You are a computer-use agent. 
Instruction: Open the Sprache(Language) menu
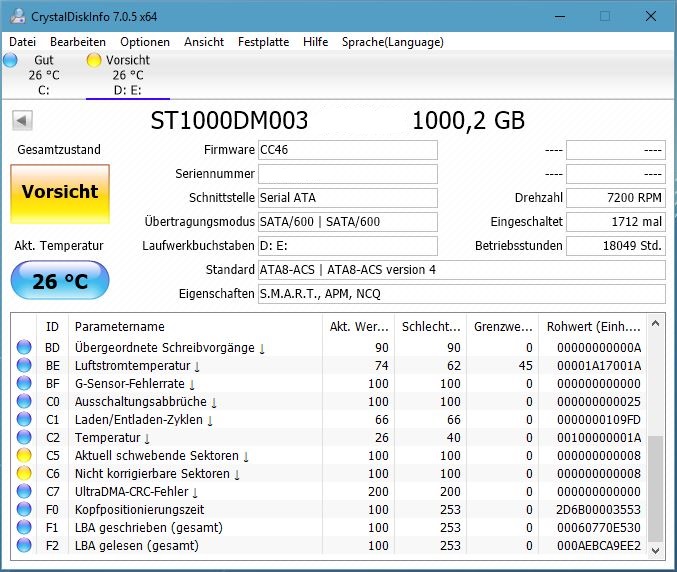click(x=392, y=42)
